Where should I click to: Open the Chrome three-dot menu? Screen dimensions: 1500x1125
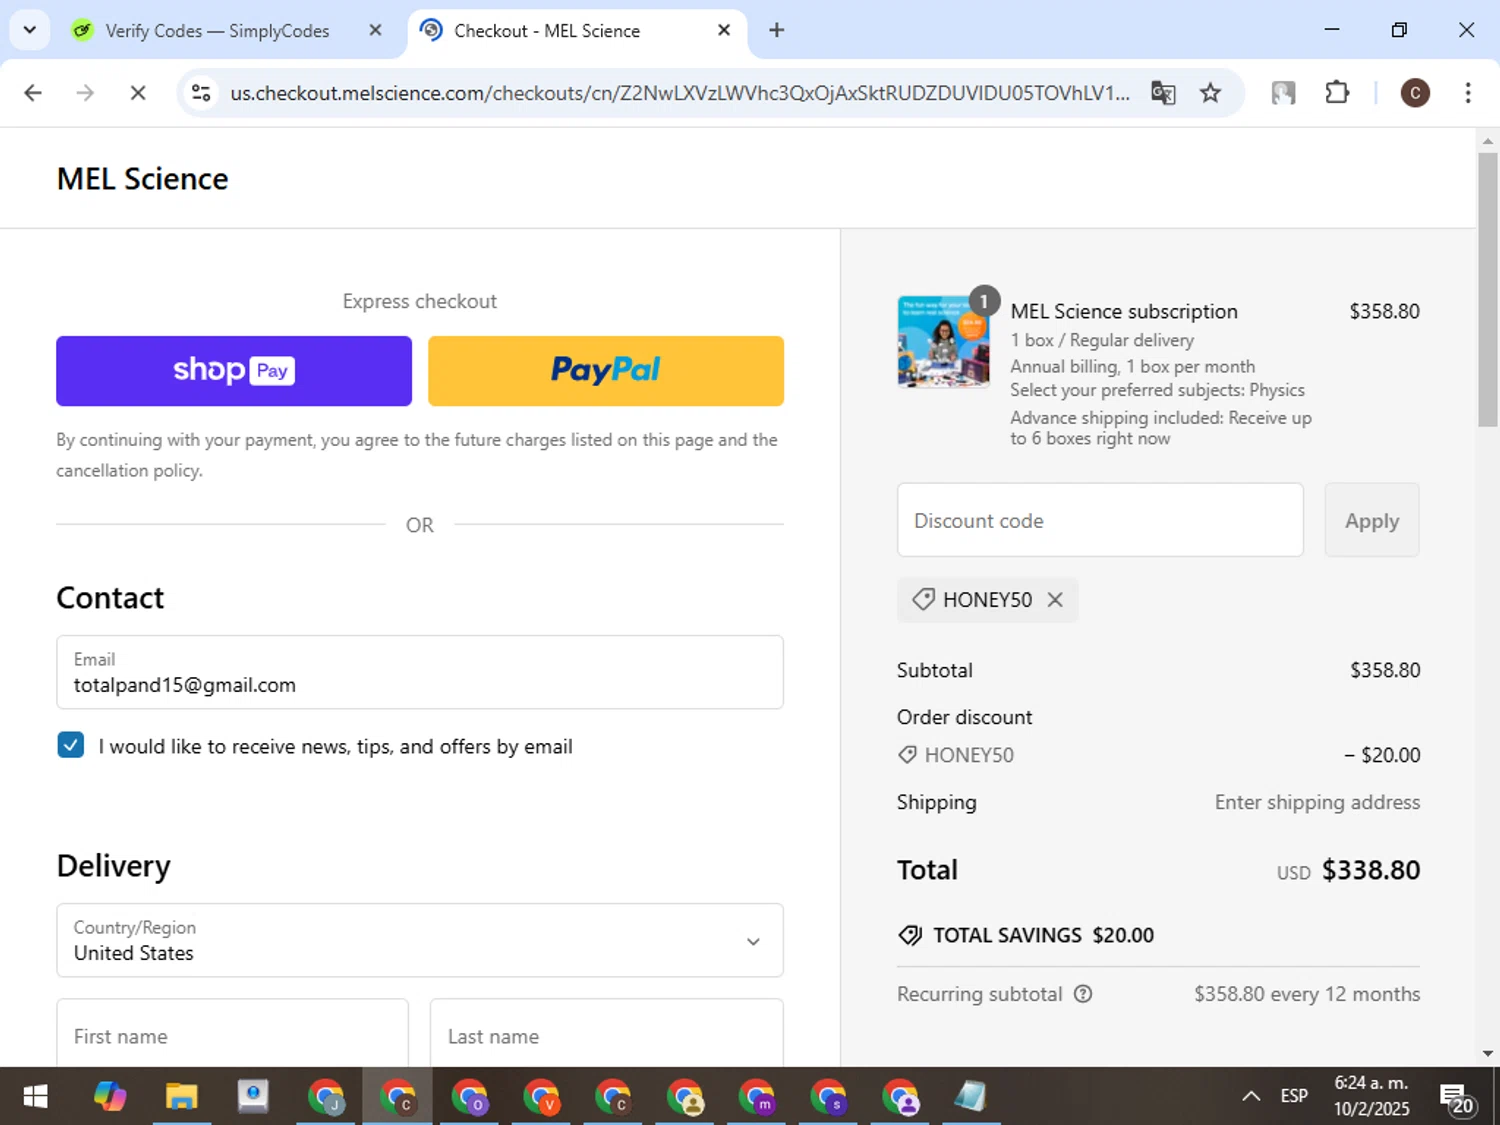1468,93
